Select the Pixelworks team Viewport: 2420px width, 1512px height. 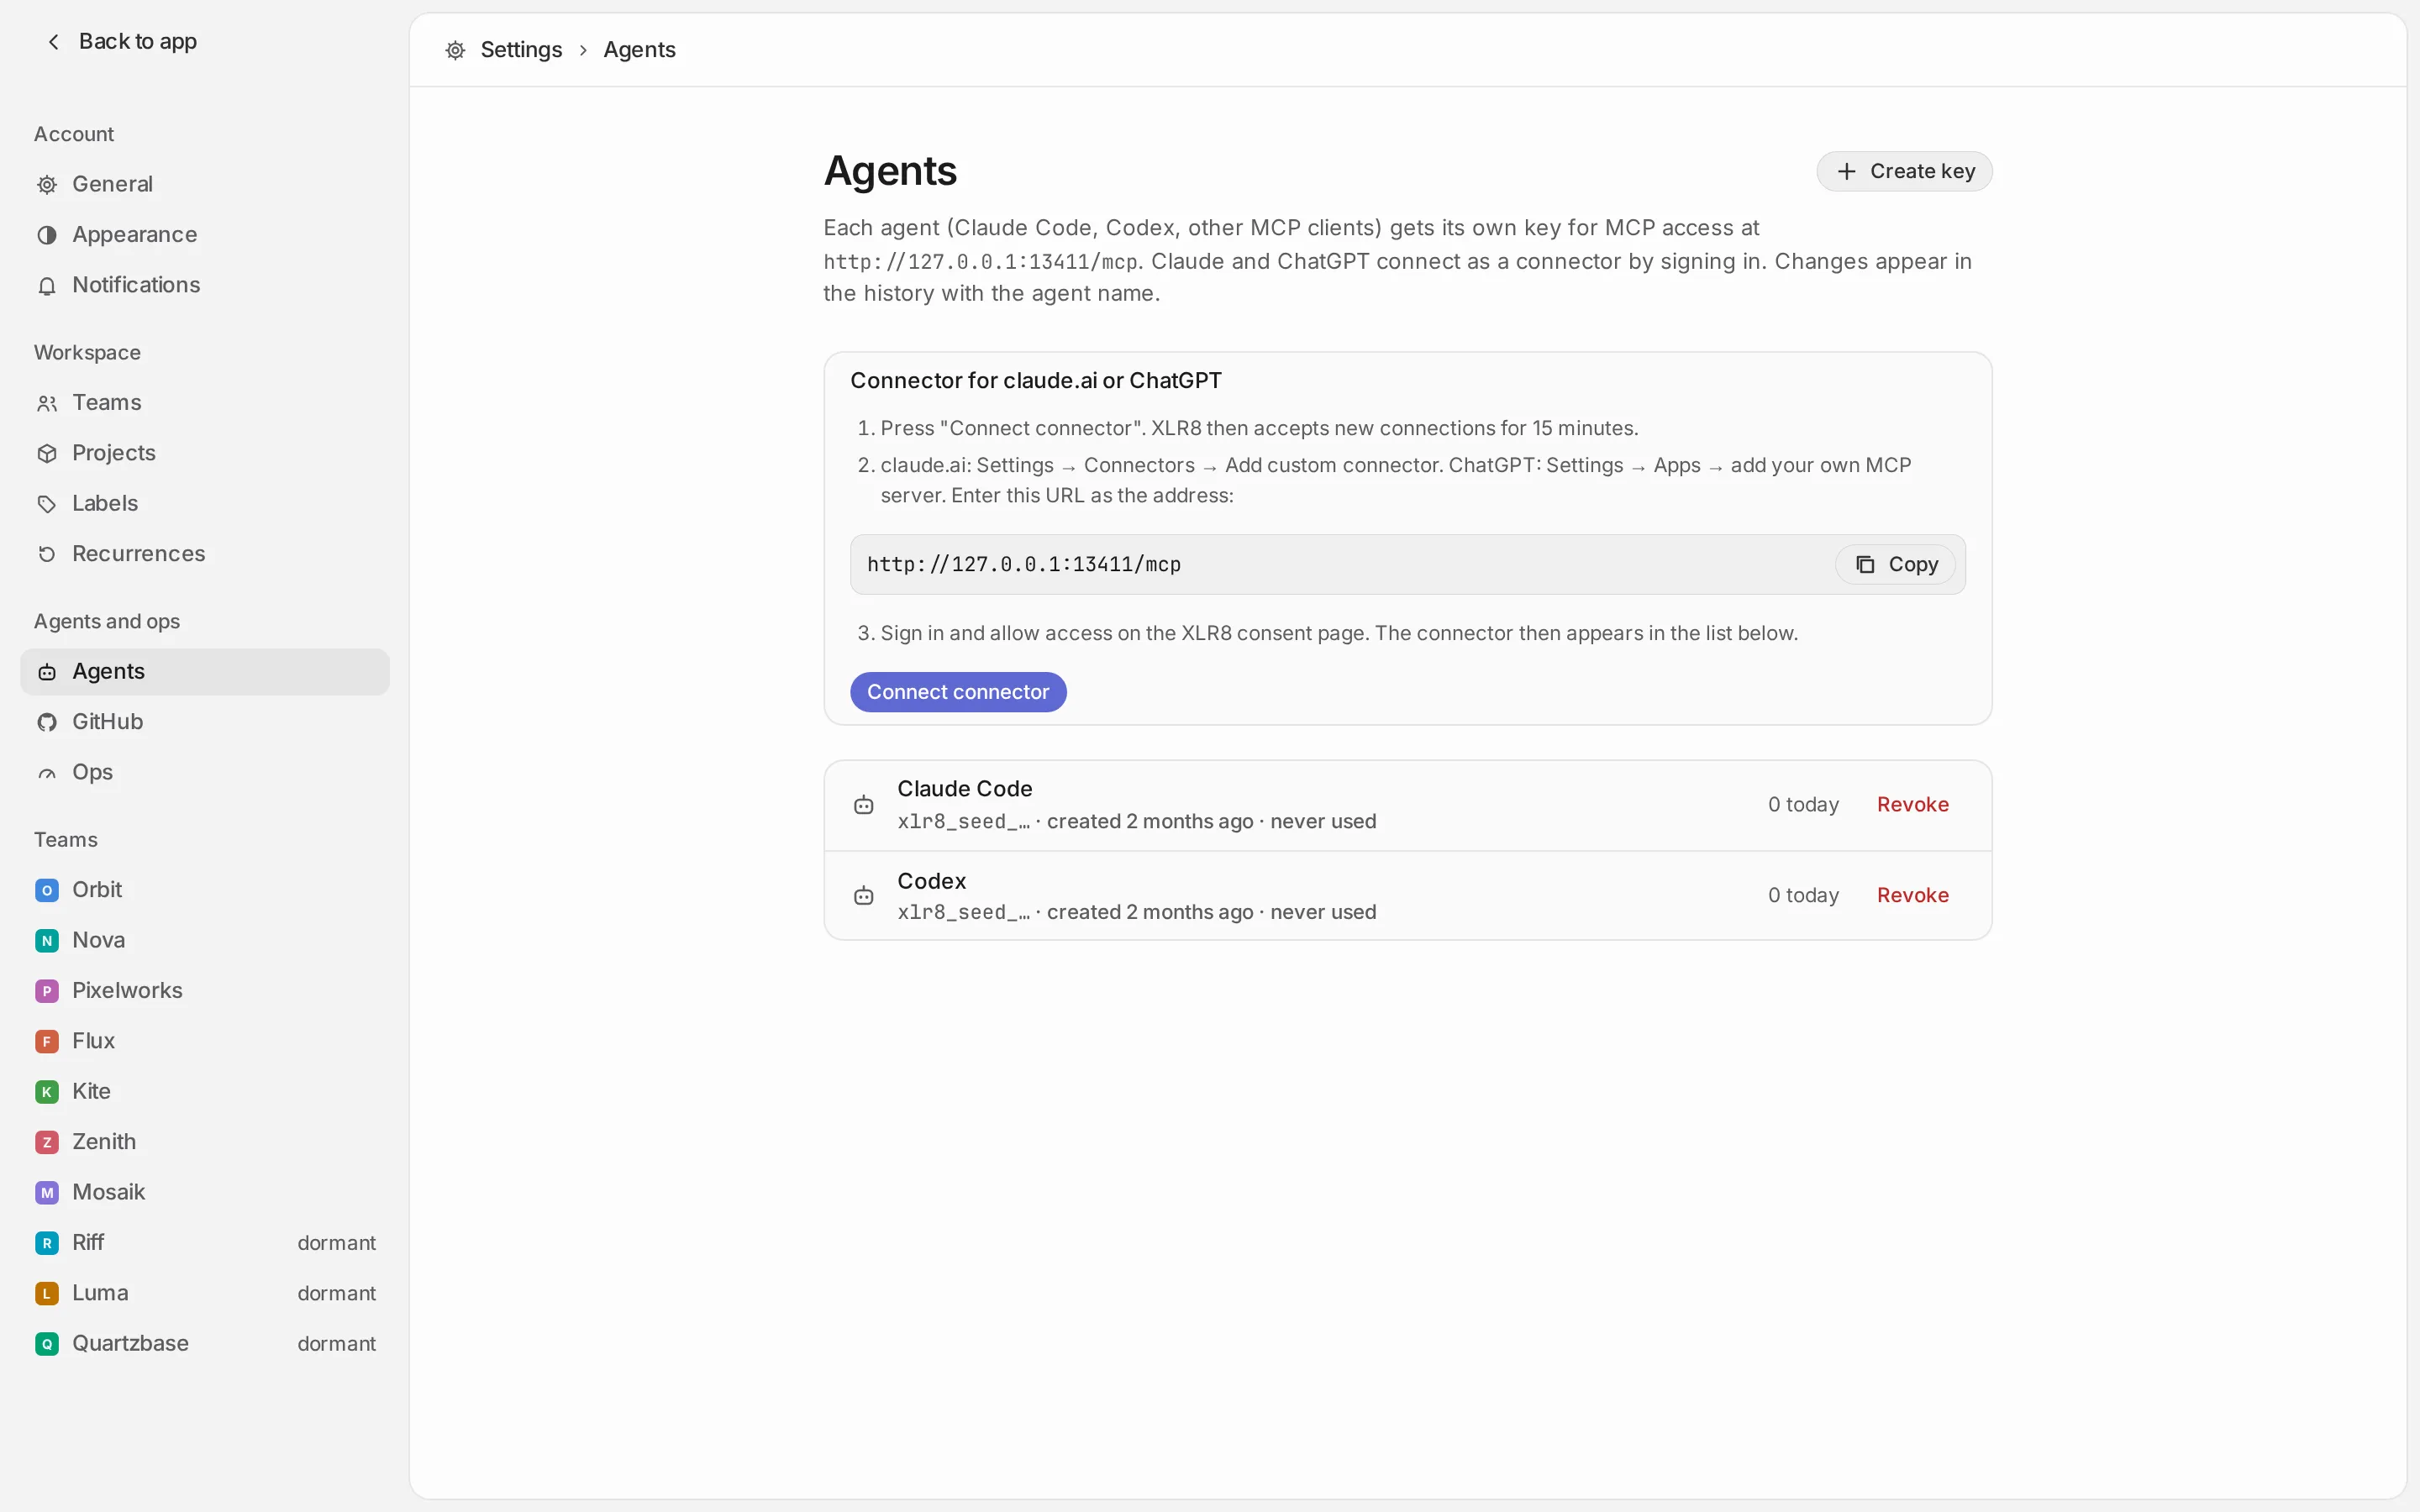click(205, 991)
